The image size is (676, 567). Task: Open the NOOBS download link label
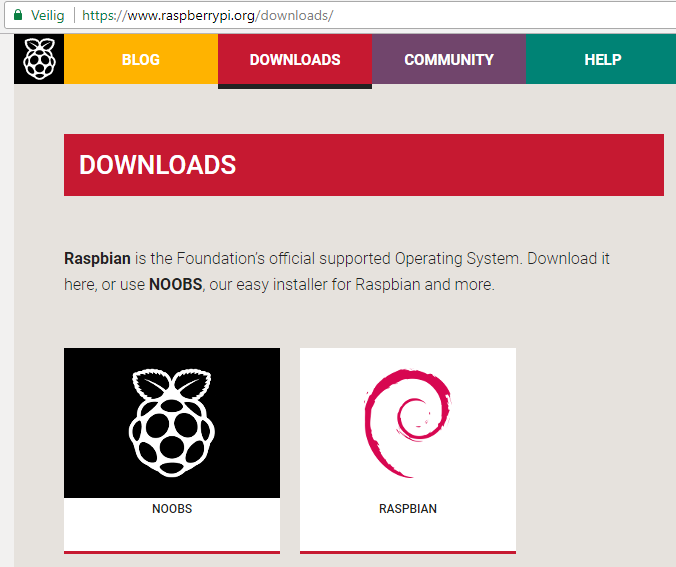point(172,509)
